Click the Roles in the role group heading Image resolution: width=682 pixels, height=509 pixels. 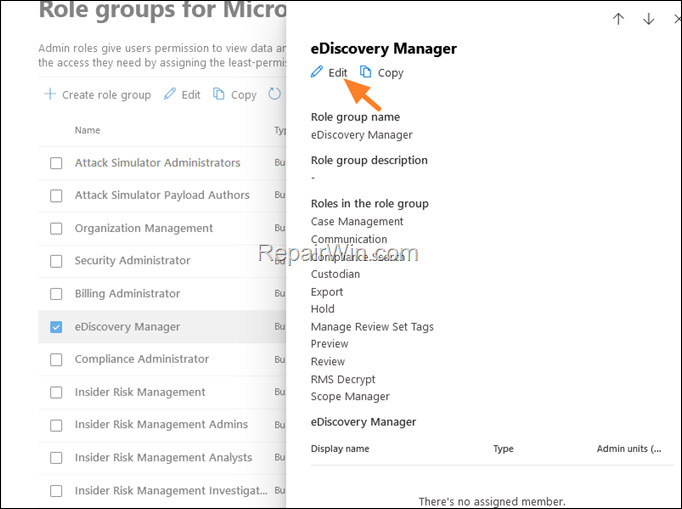coord(370,204)
